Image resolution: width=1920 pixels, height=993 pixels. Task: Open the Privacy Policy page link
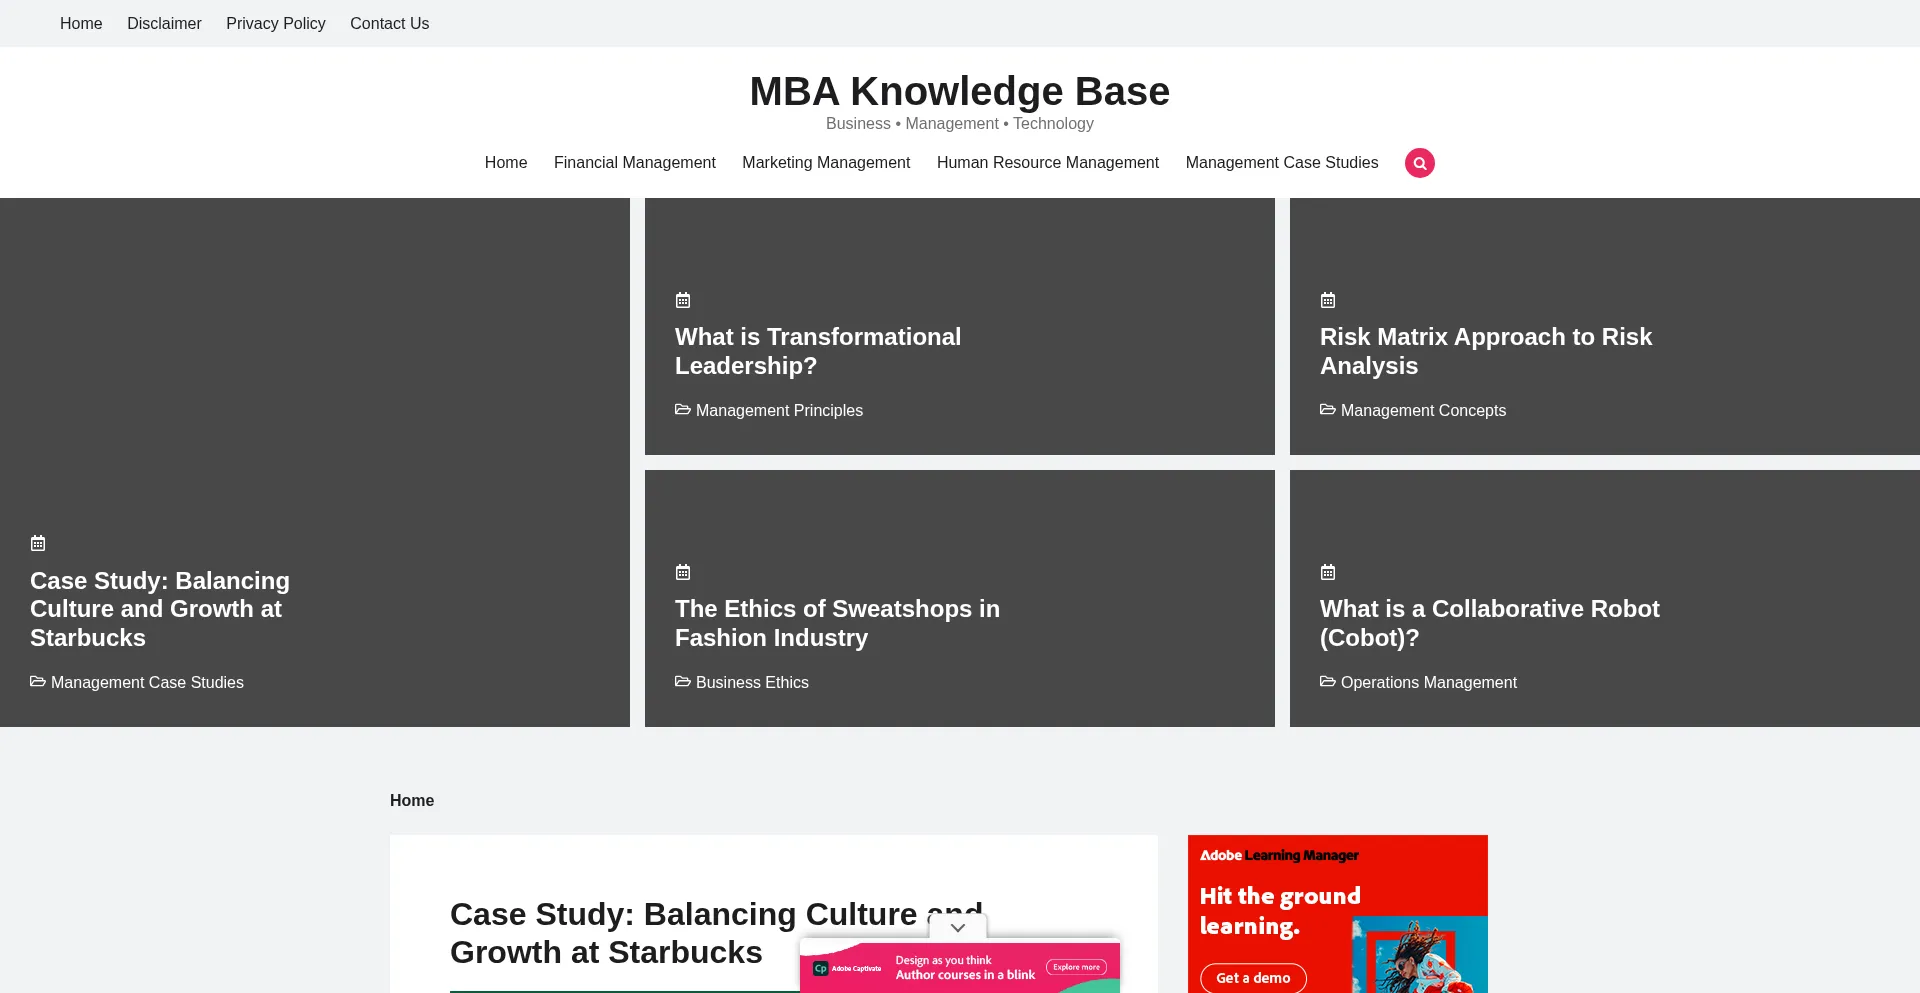pos(275,23)
